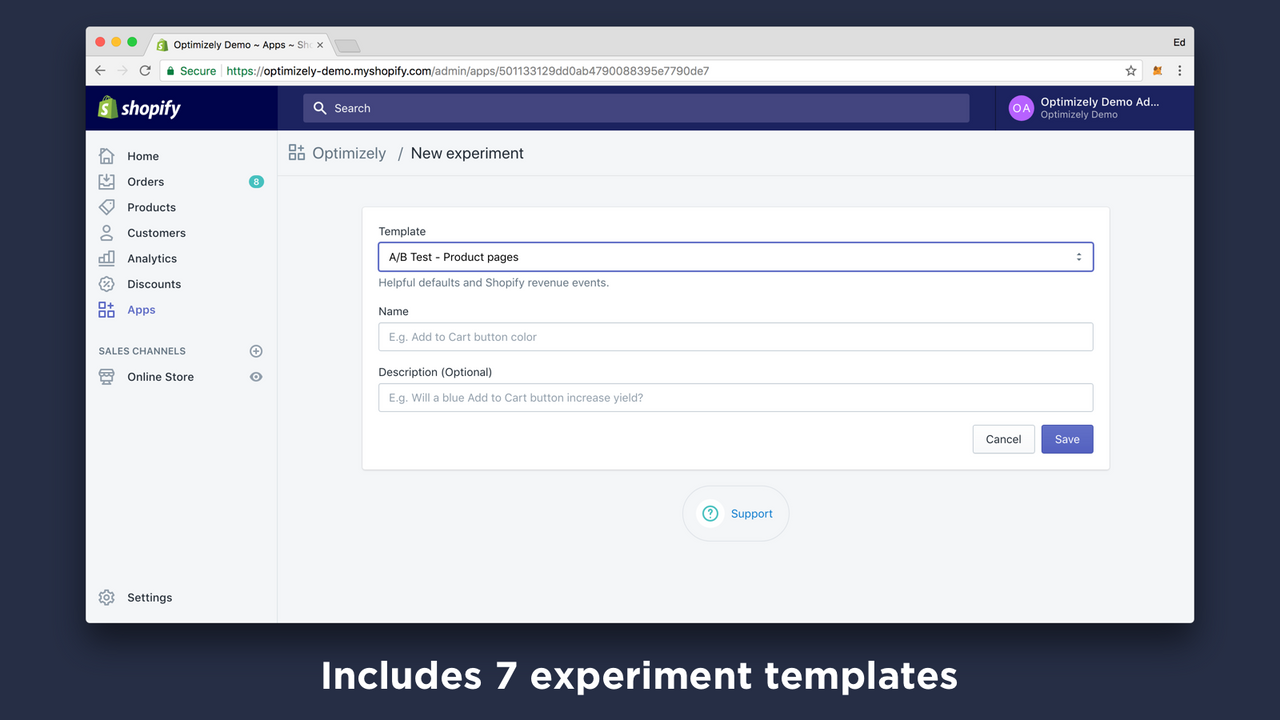Select the Products tag icon

[106, 207]
